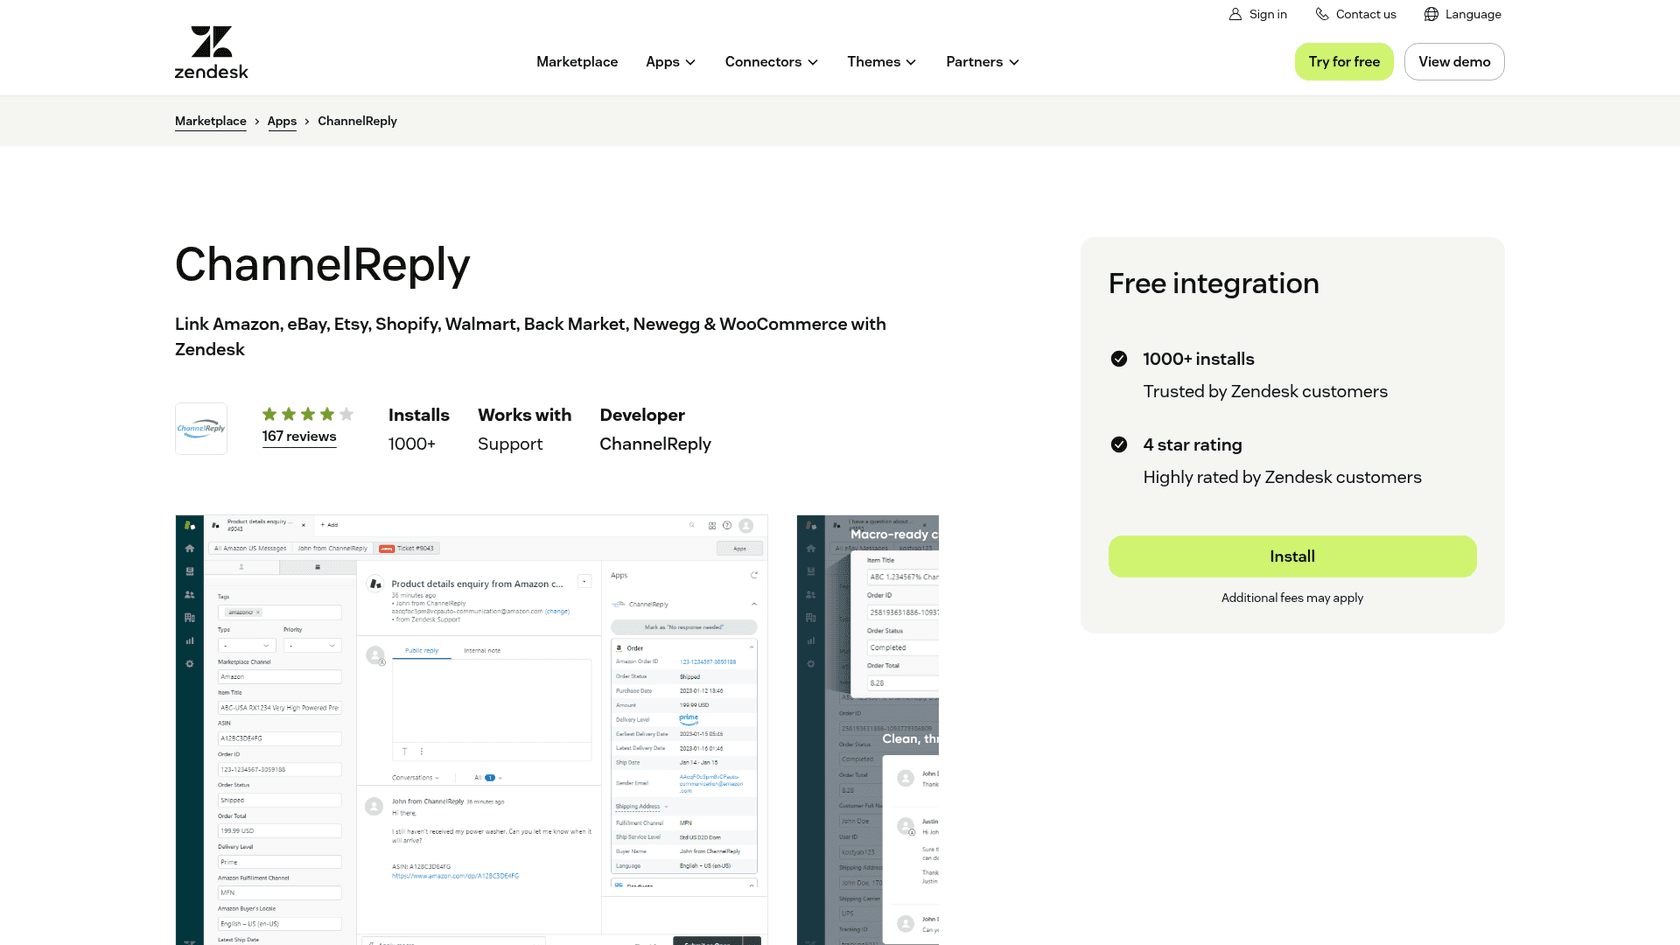Click the Developer ChannelReply value
Screen dimensions: 1680x945
[655, 444]
